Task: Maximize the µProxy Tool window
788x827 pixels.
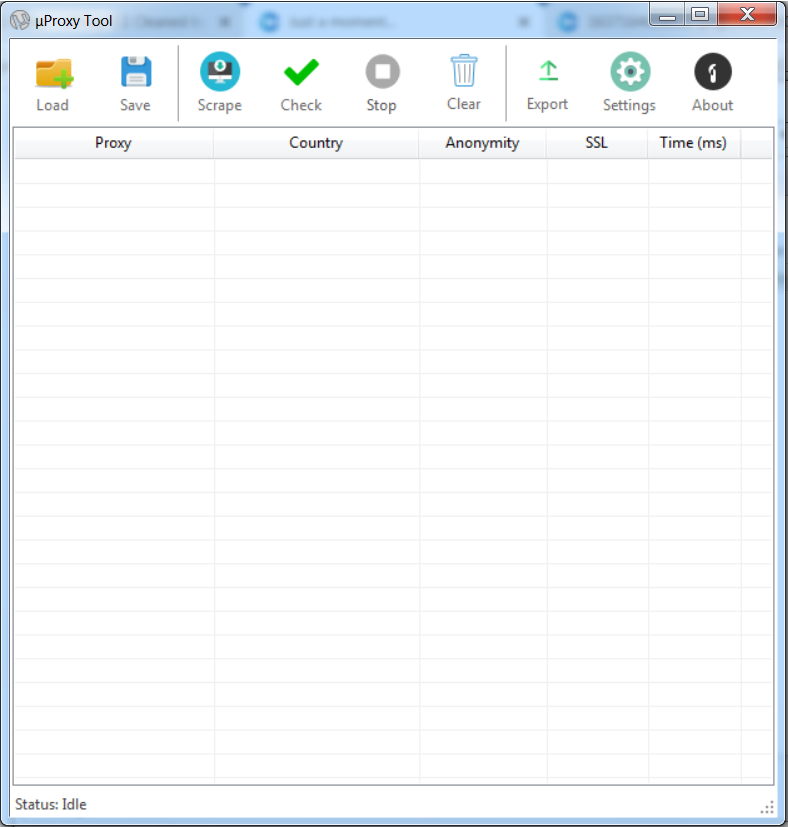Action: pyautogui.click(x=700, y=14)
